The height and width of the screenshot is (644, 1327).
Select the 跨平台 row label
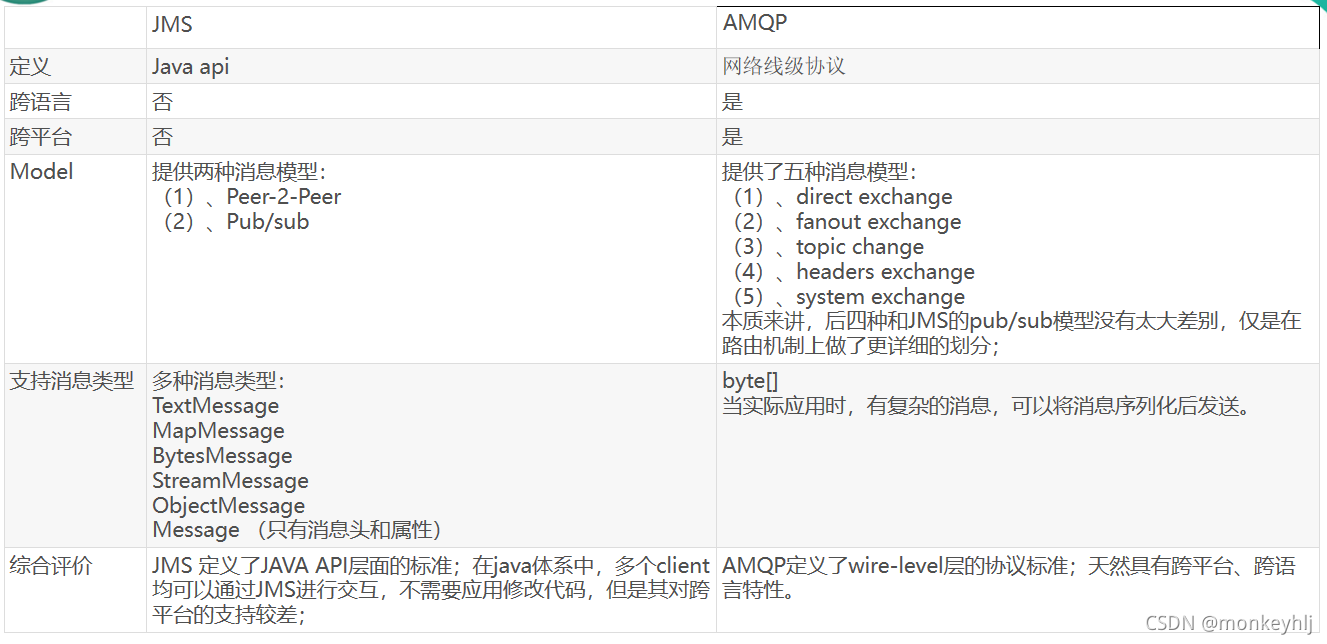[40, 137]
